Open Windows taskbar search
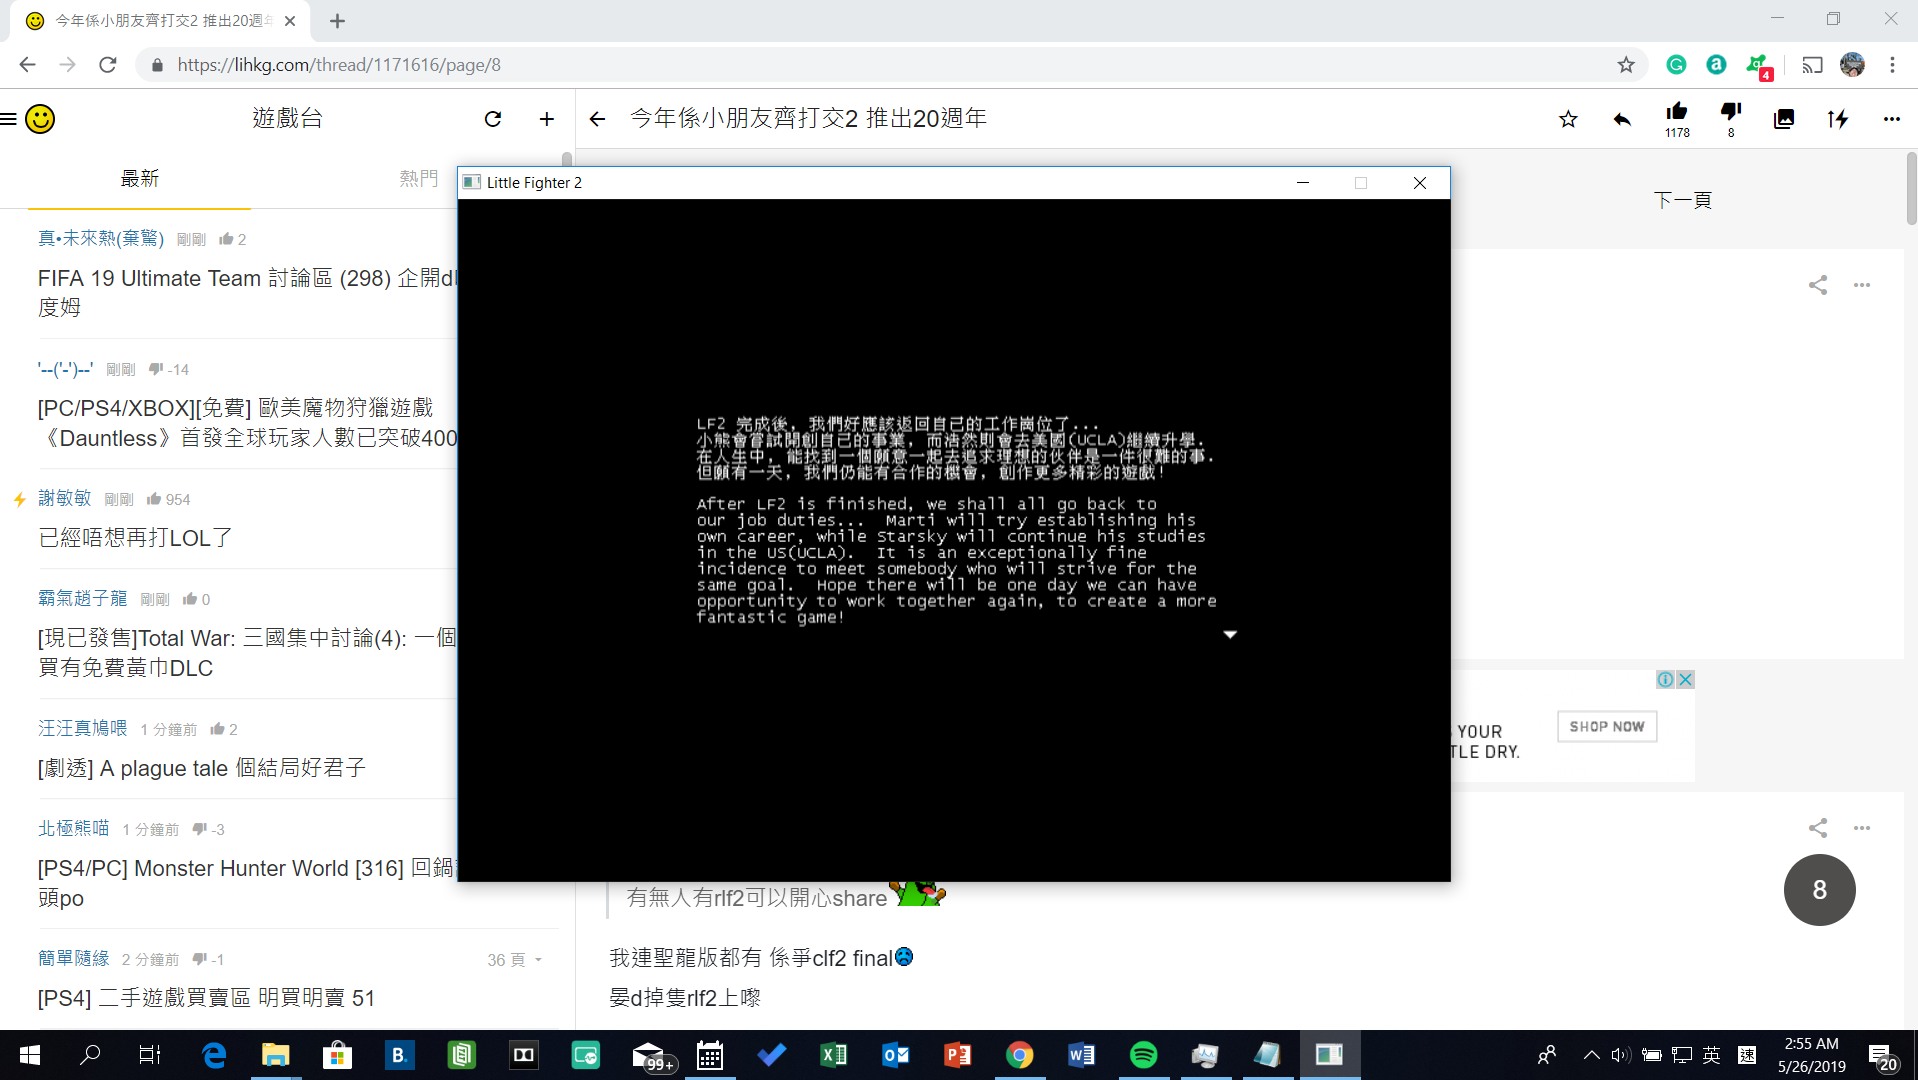Image resolution: width=1918 pixels, height=1080 pixels. pos(90,1055)
